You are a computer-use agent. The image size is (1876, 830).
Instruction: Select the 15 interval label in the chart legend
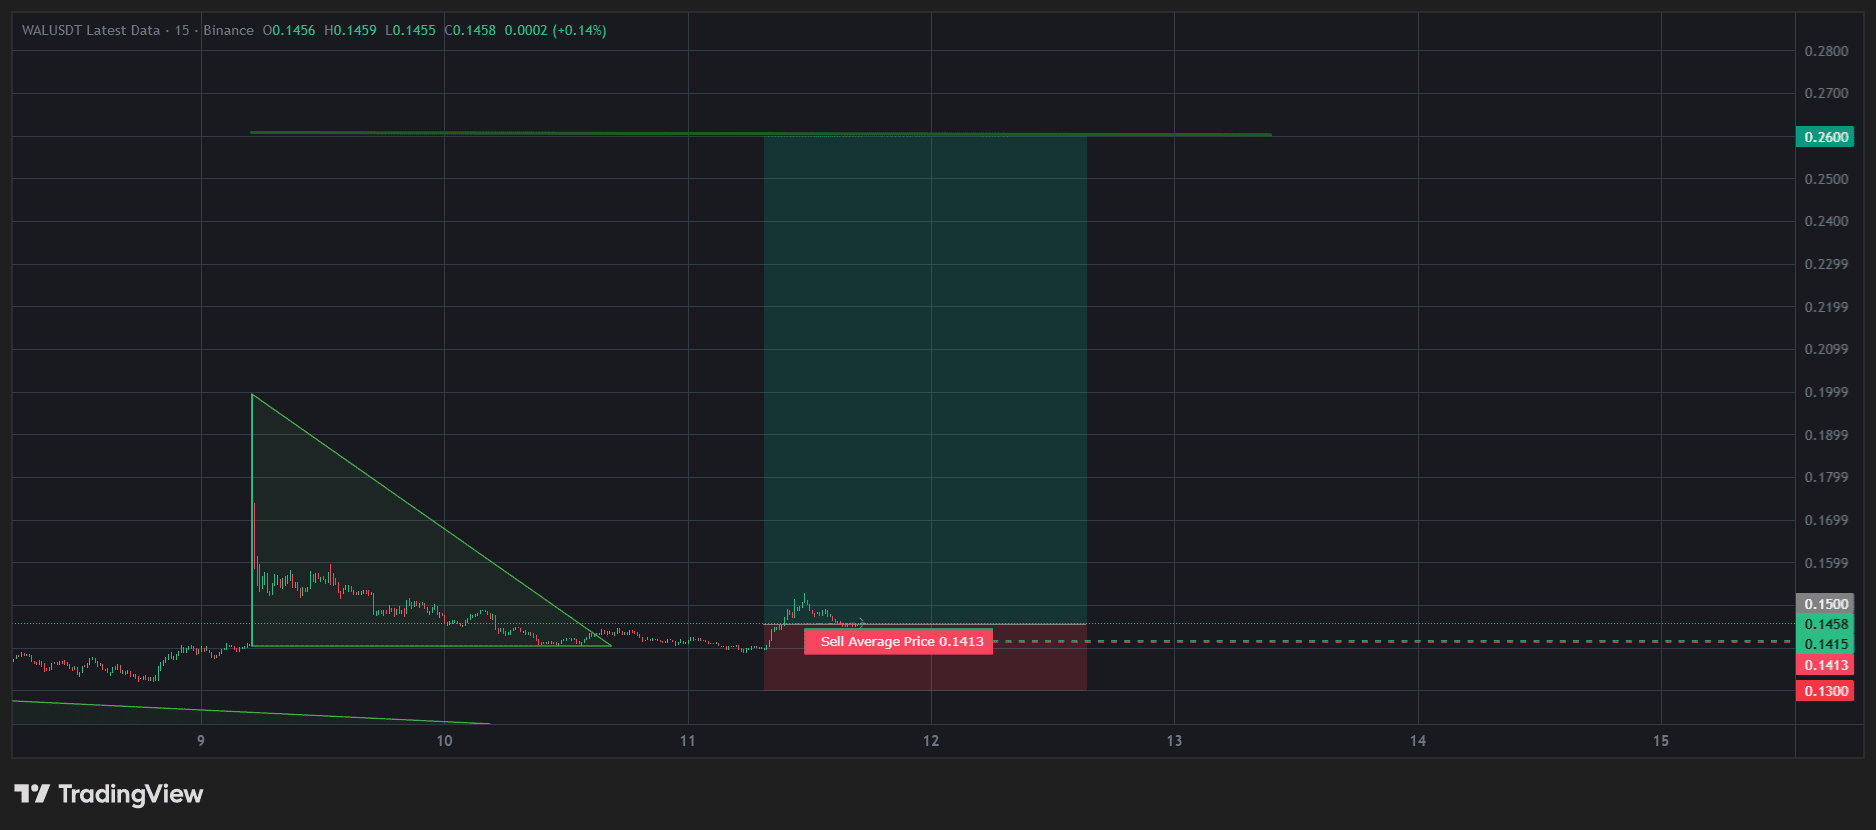tap(182, 30)
